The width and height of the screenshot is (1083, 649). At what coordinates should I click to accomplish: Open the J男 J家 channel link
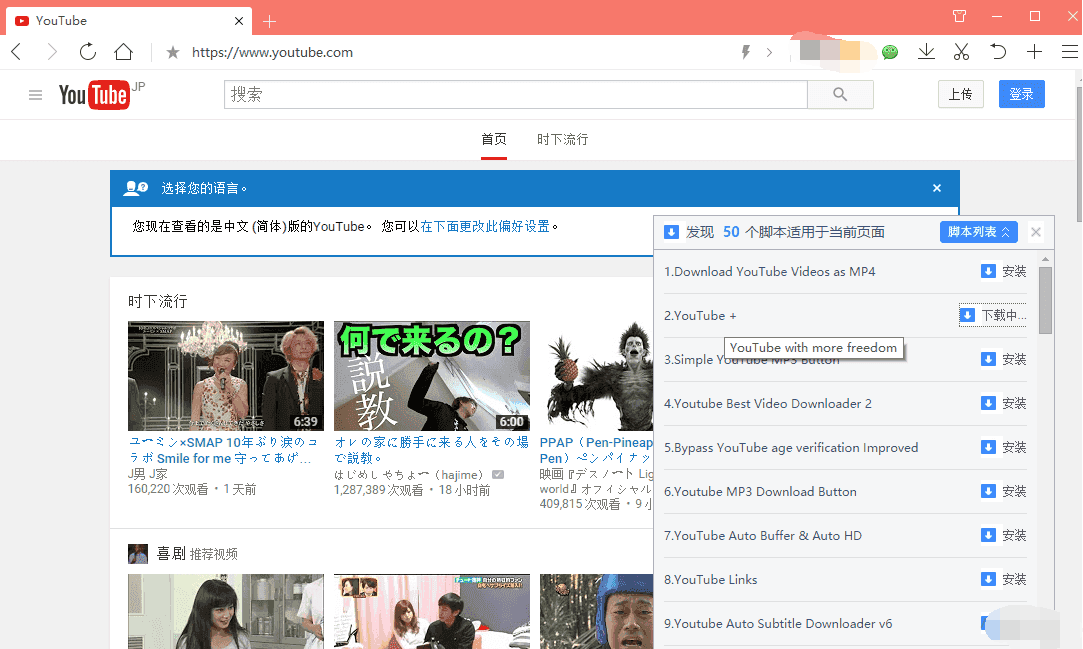point(148,474)
